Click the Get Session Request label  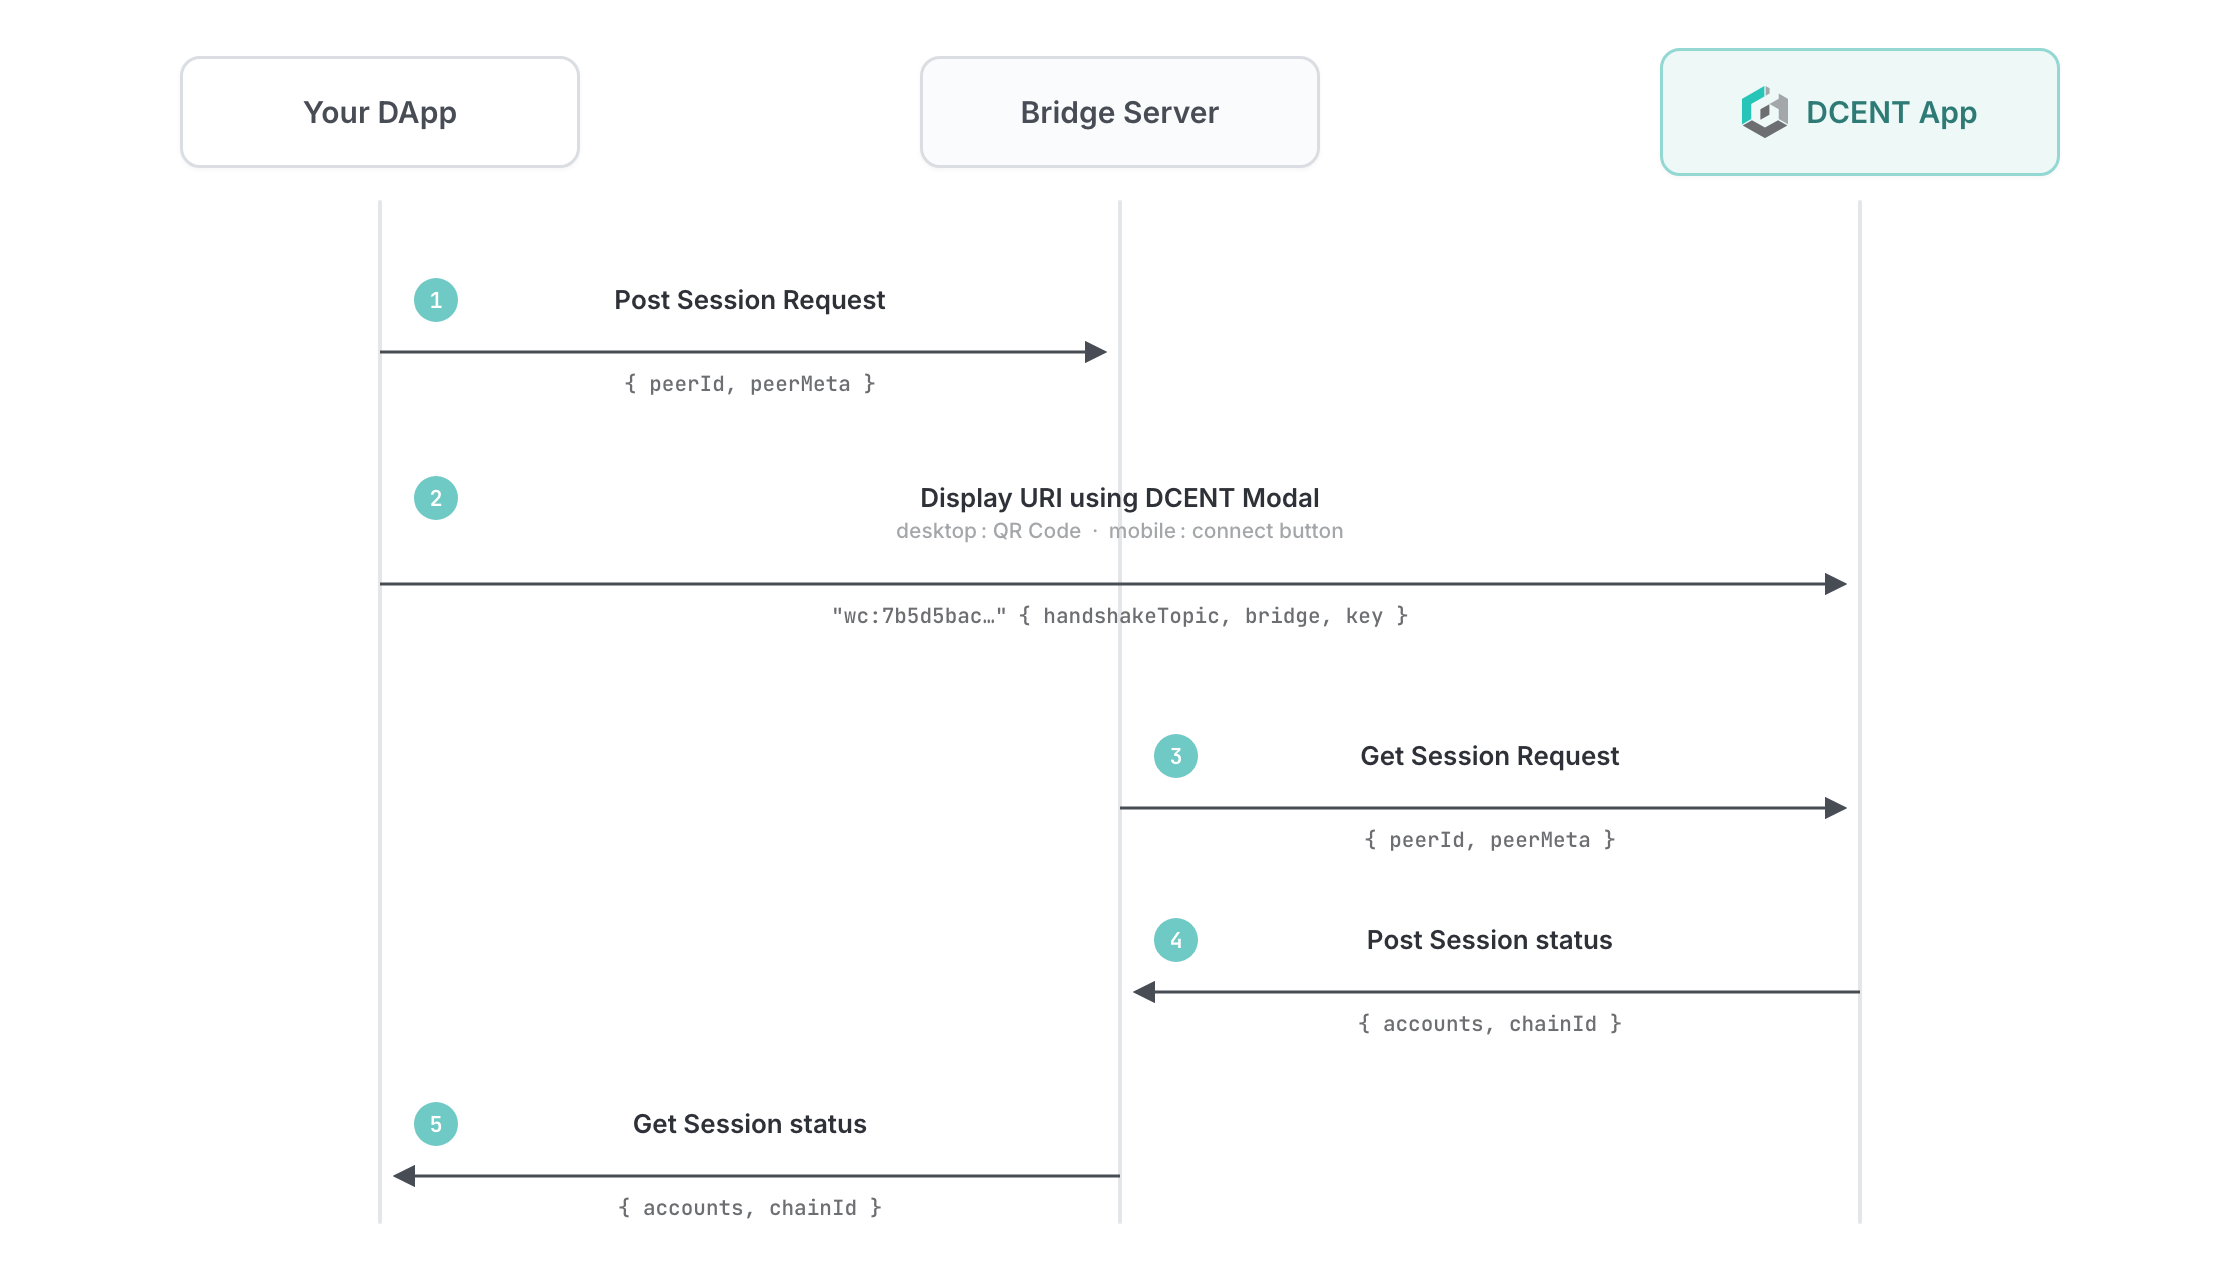(1490, 756)
